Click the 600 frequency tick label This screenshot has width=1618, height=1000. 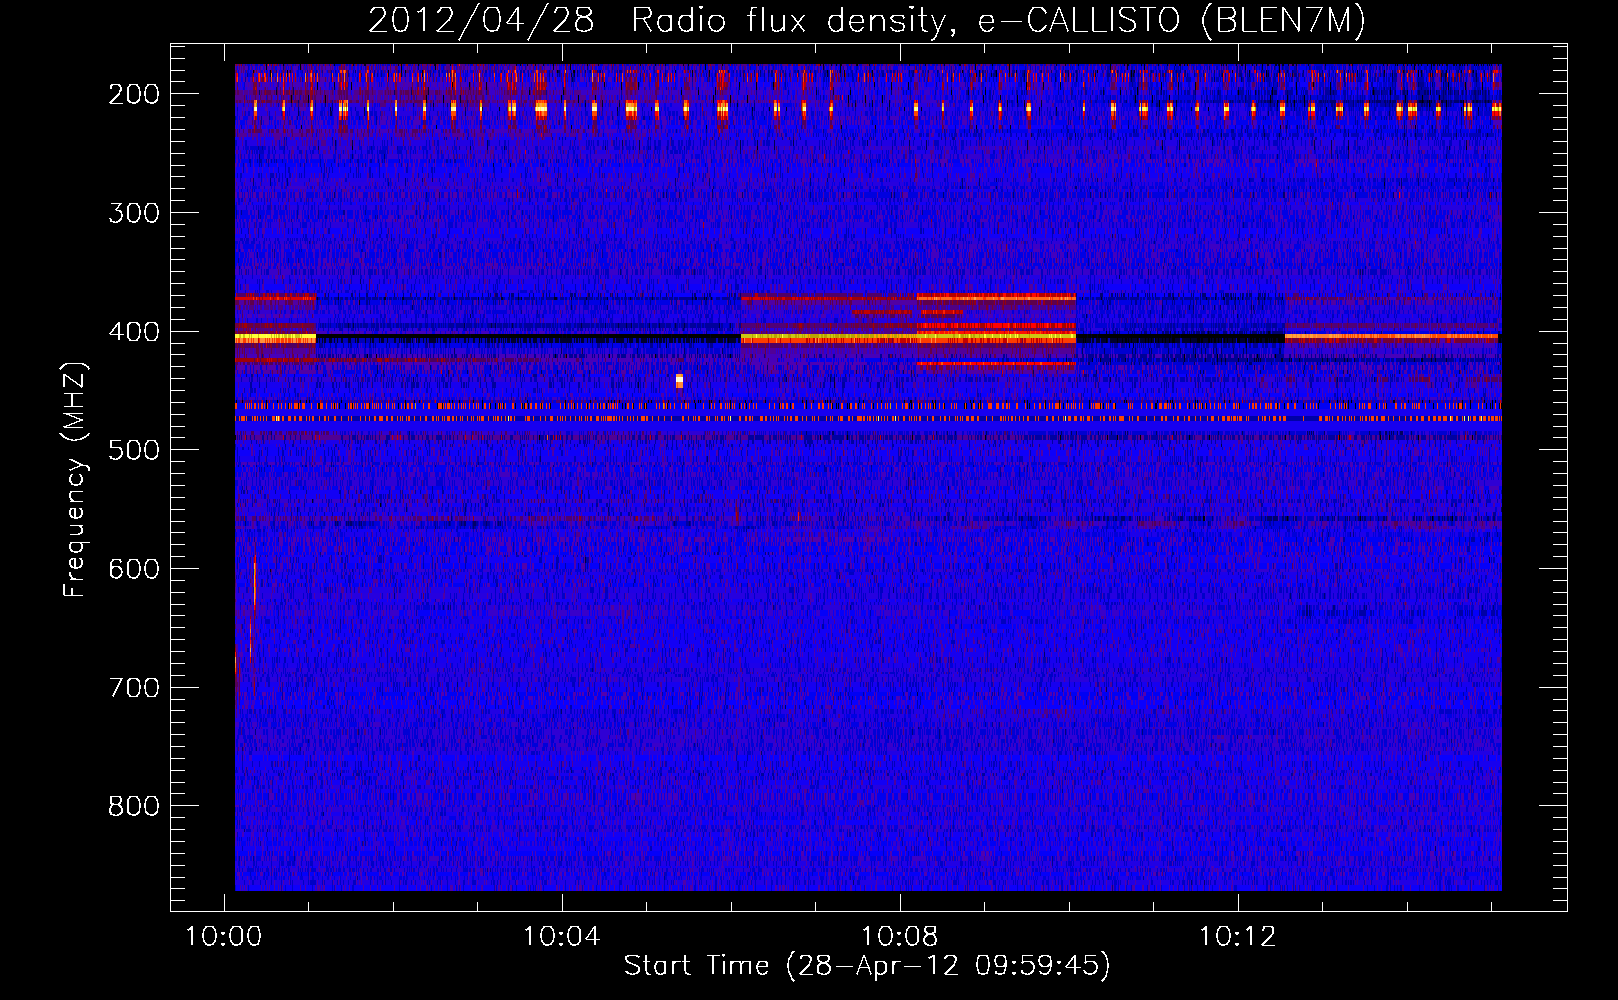[134, 569]
